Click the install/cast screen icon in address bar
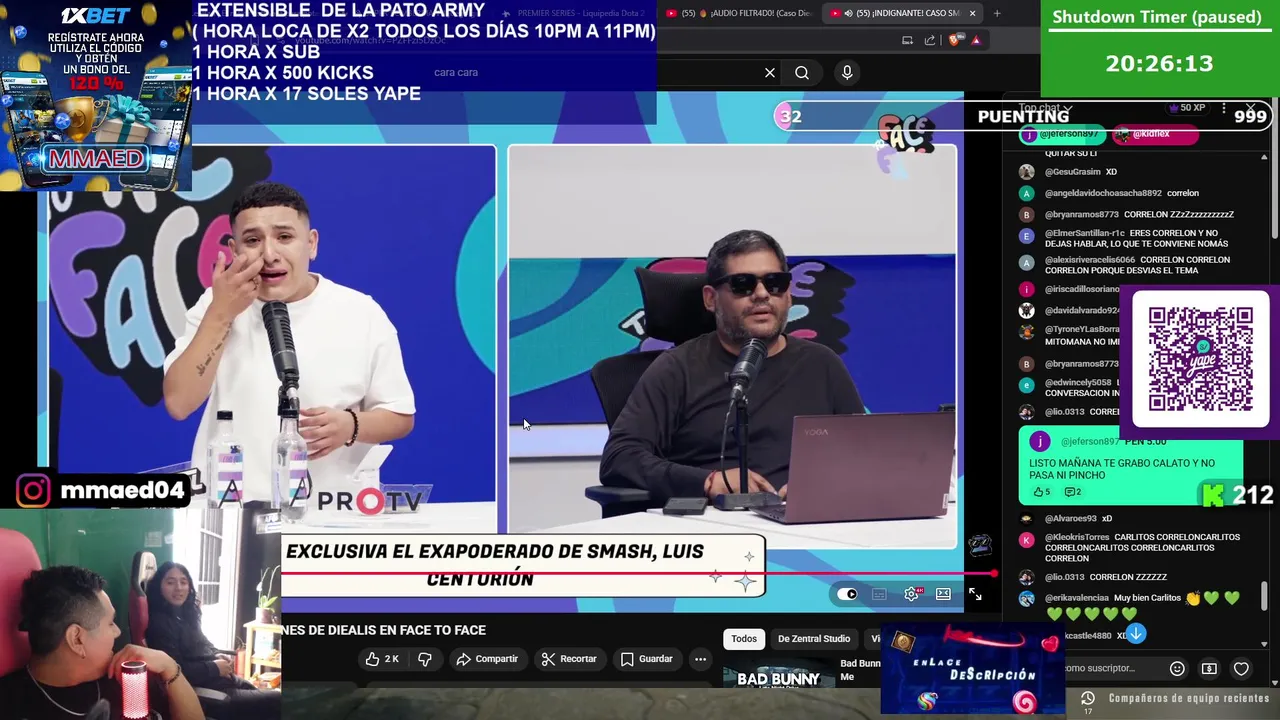Screen dimensions: 1280x720 tap(907, 40)
